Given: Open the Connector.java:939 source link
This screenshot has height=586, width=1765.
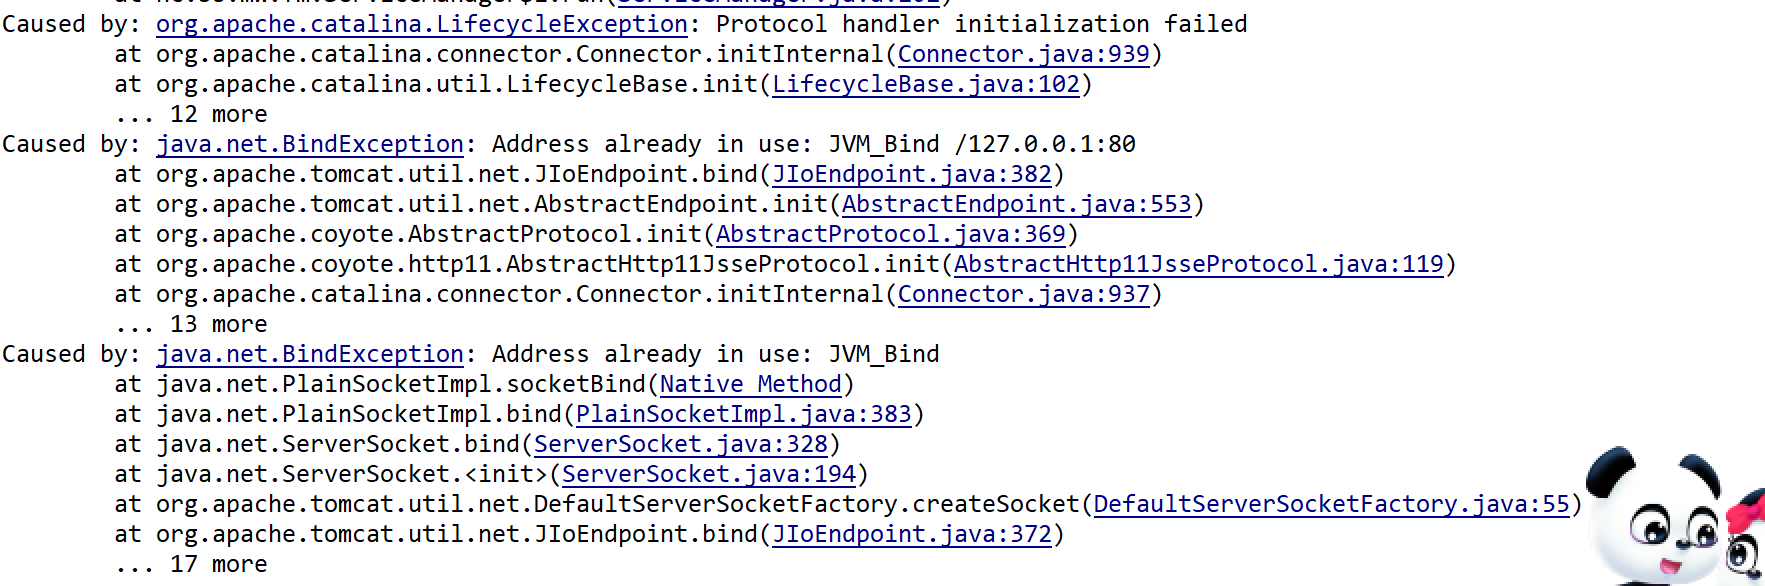Looking at the screenshot, I should pos(1023,54).
